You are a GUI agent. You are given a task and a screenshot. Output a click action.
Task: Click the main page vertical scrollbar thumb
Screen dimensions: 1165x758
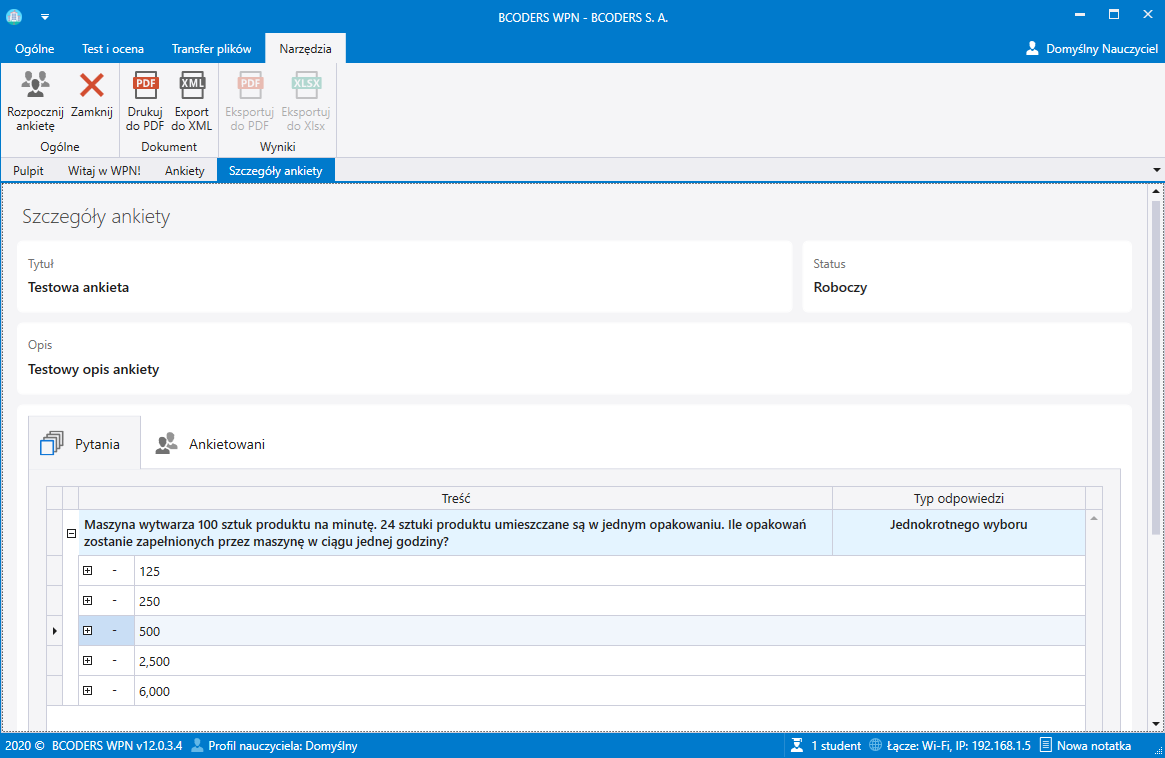tap(1155, 366)
